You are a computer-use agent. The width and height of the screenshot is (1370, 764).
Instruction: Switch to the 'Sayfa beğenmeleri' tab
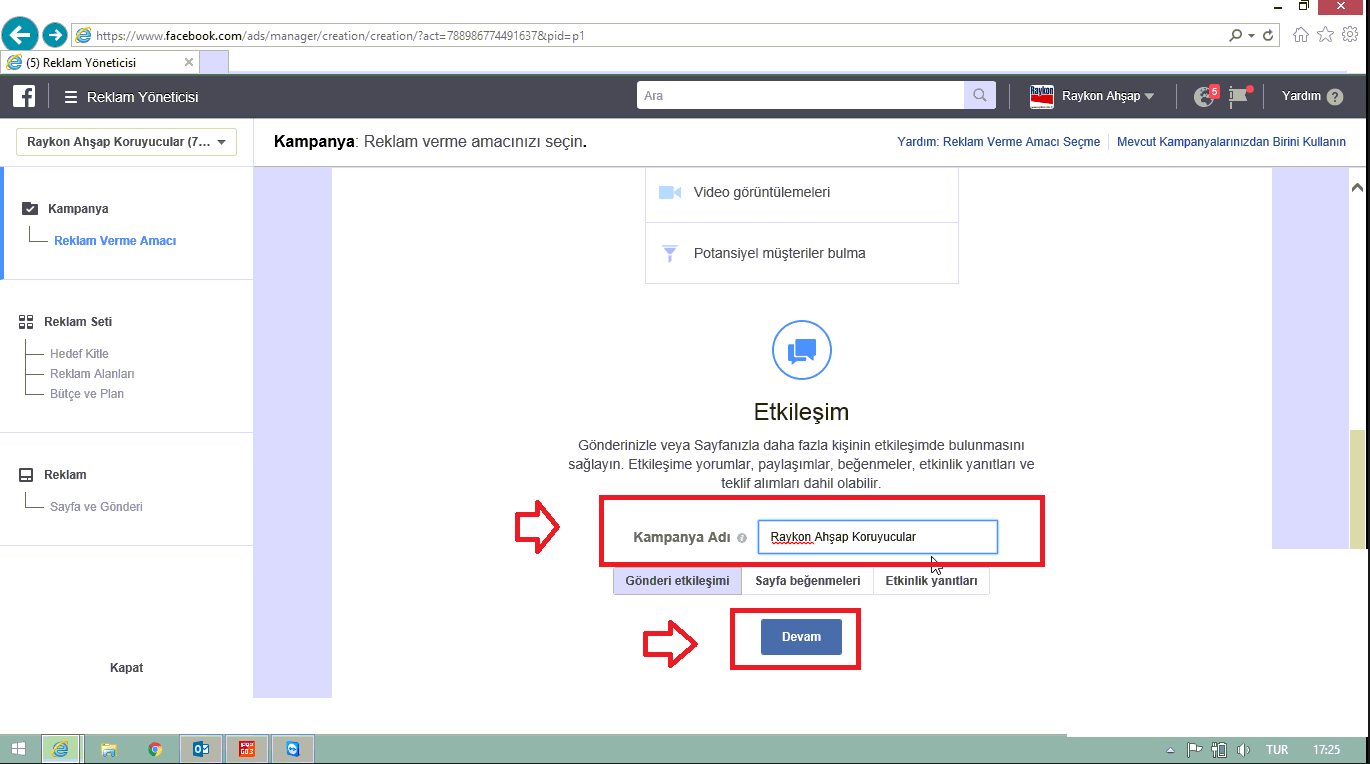pos(808,581)
